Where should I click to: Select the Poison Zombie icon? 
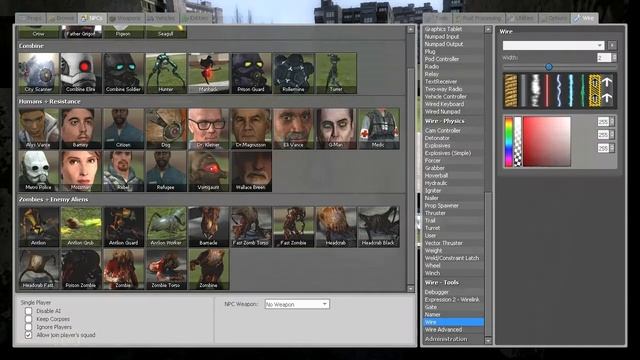point(81,269)
